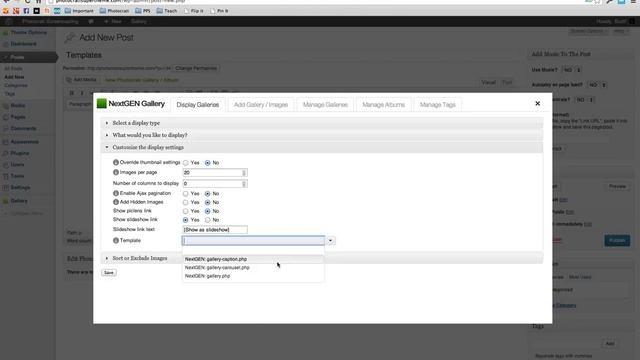
Task: Click info icon beside Template
Action: 116,240
